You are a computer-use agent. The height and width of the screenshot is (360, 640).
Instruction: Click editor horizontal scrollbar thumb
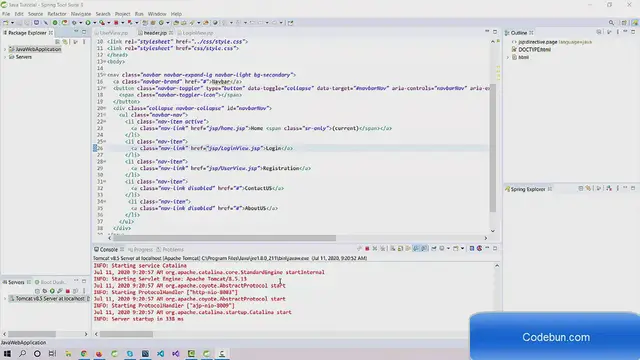224,238
